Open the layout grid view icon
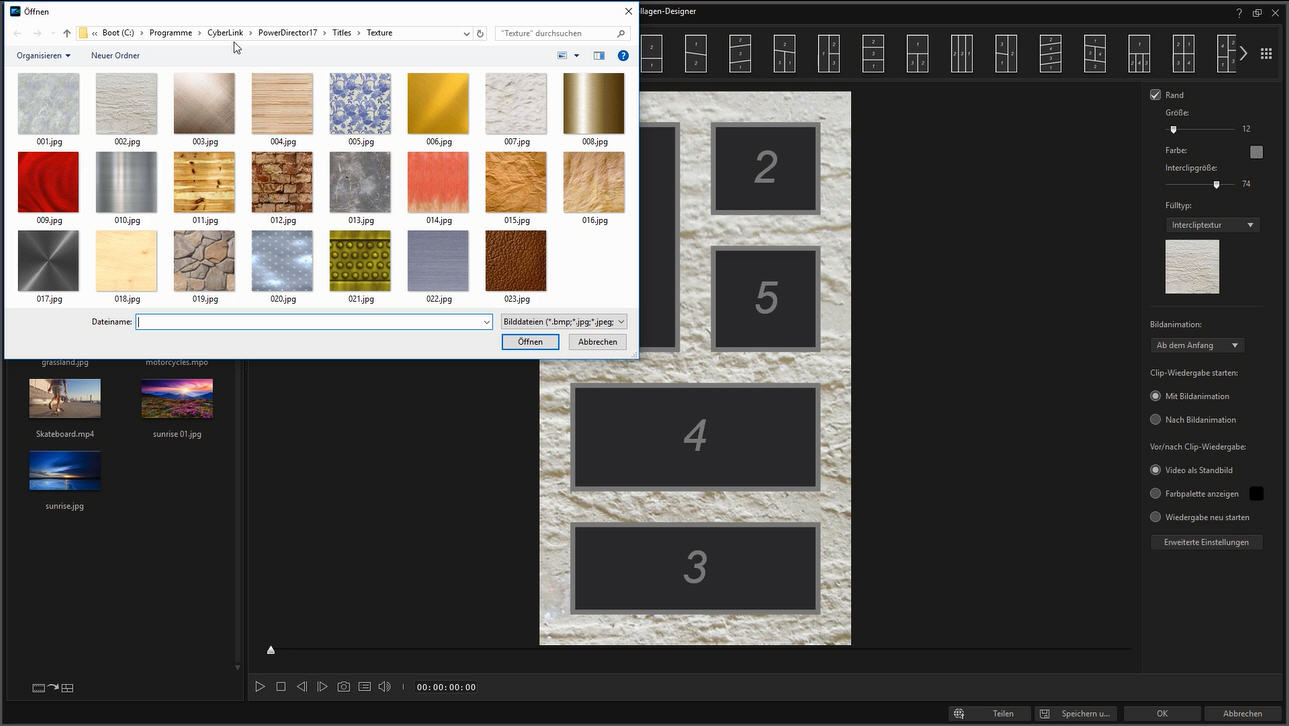The image size is (1289, 726). click(x=1266, y=53)
